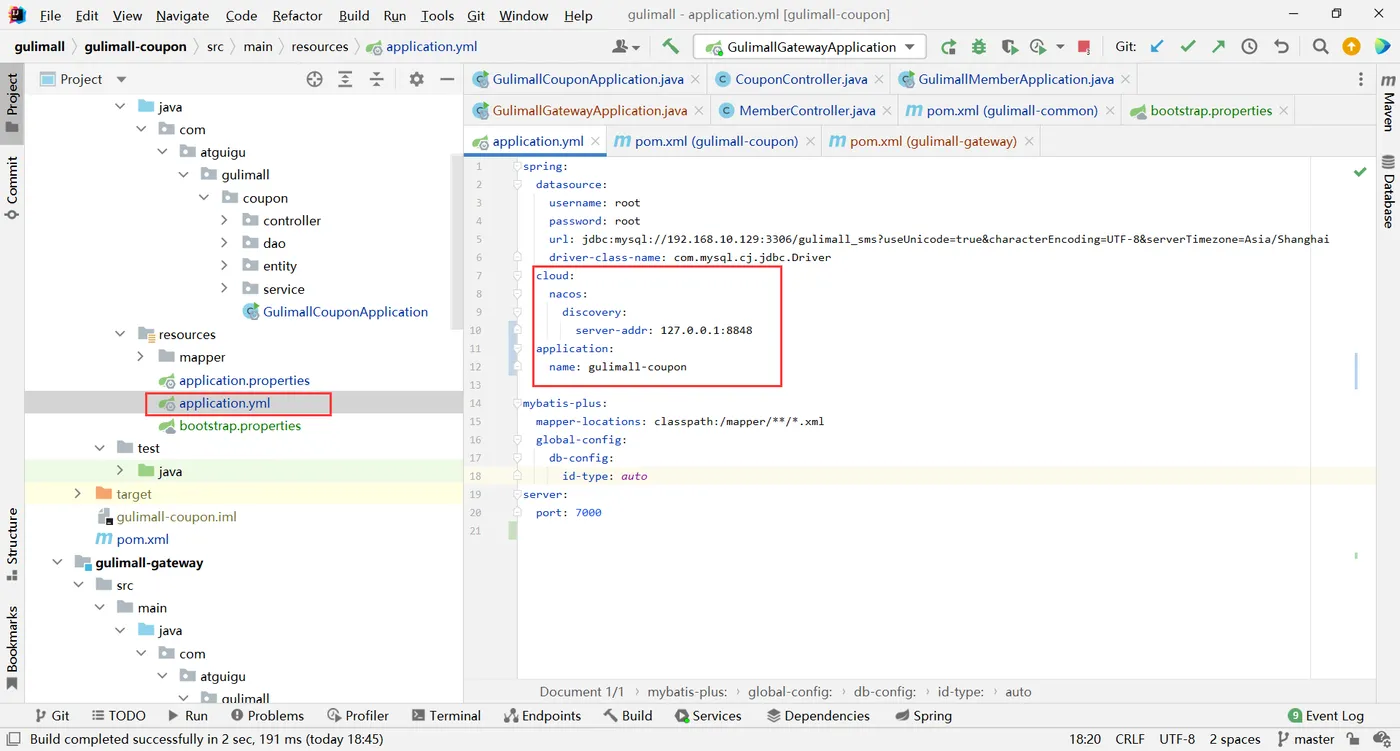
Task: Open the Database tool window
Action: [1388, 191]
